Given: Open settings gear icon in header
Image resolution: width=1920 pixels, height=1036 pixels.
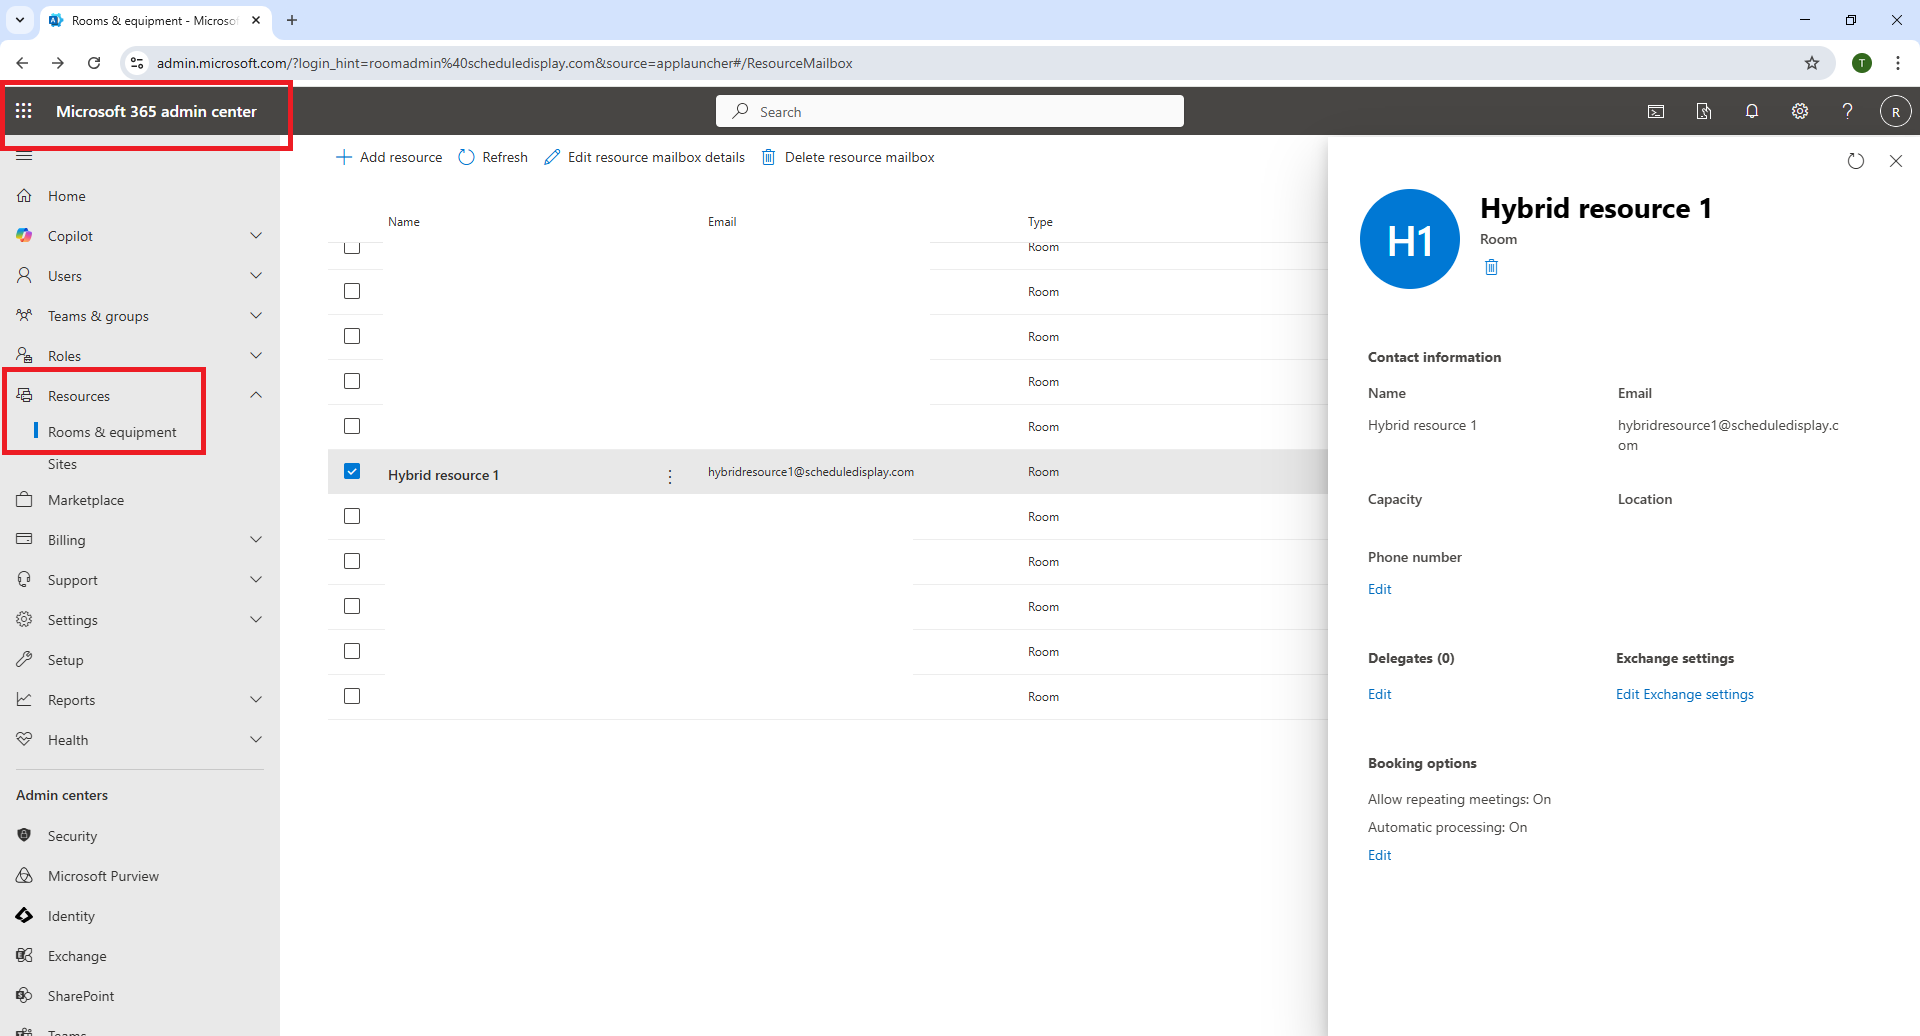Looking at the screenshot, I should click(1800, 112).
